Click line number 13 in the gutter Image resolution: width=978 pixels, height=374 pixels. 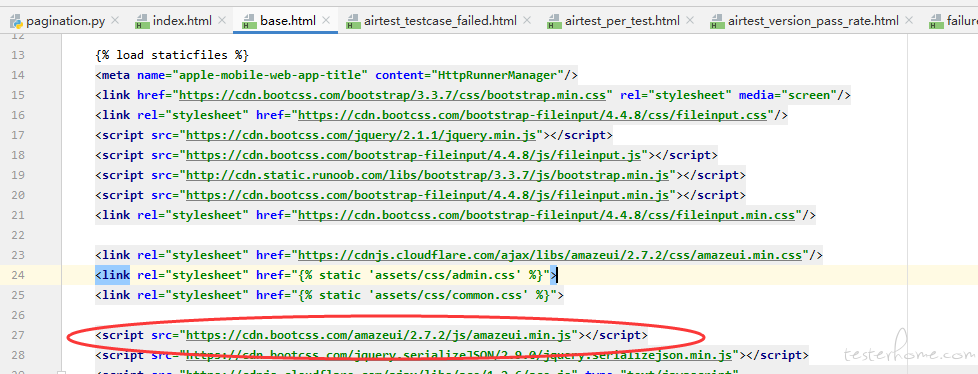coord(18,55)
